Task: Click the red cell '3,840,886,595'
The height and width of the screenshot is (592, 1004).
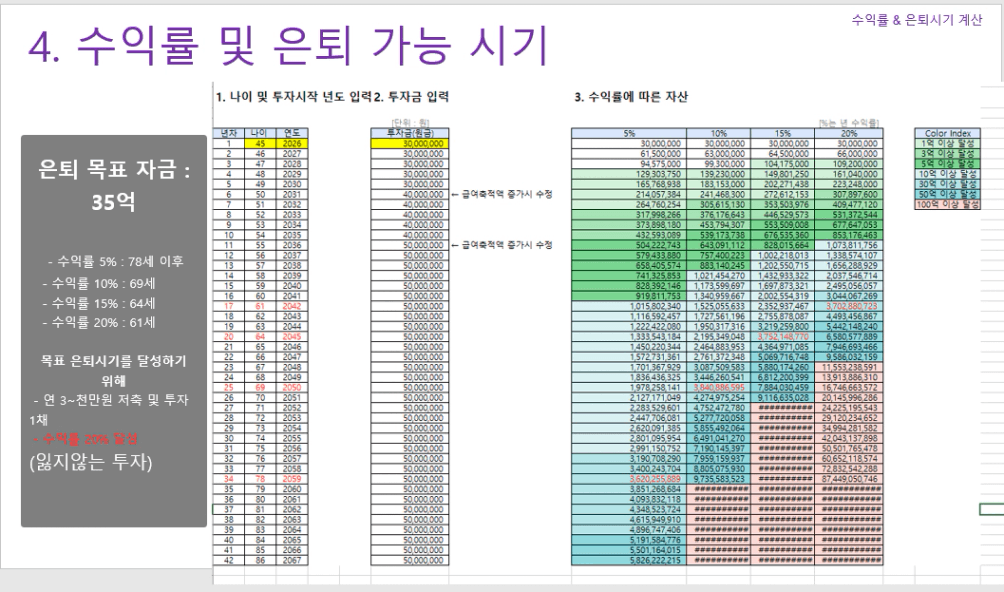Action: 718,387
